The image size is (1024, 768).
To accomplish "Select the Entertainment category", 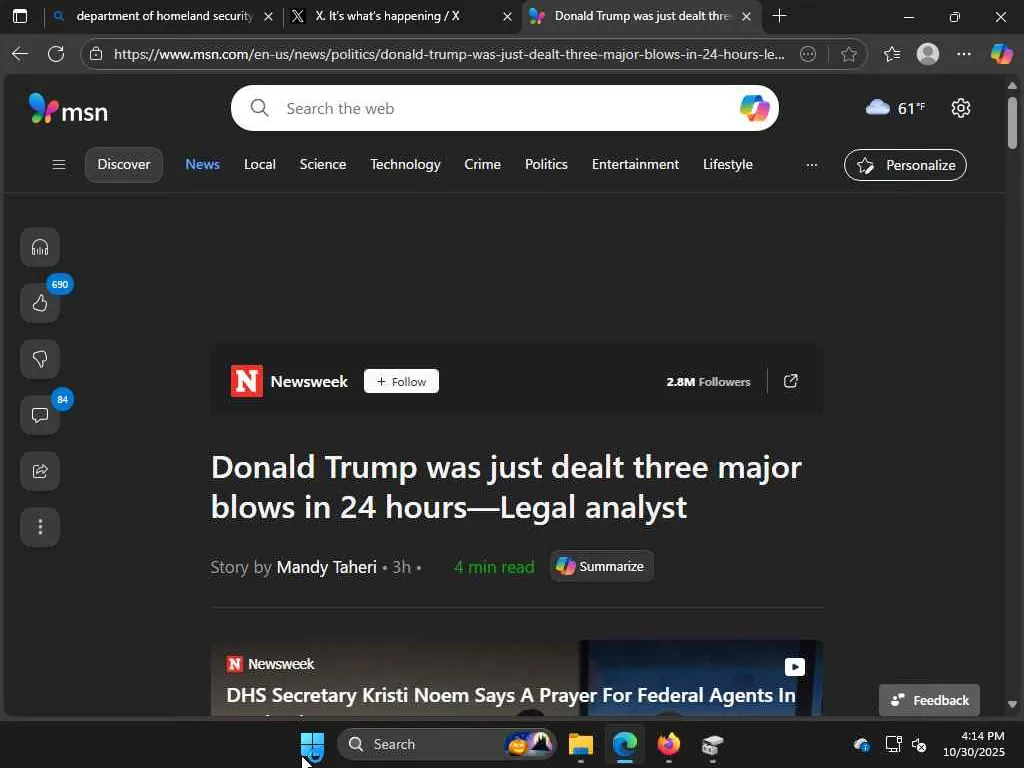I will point(635,165).
